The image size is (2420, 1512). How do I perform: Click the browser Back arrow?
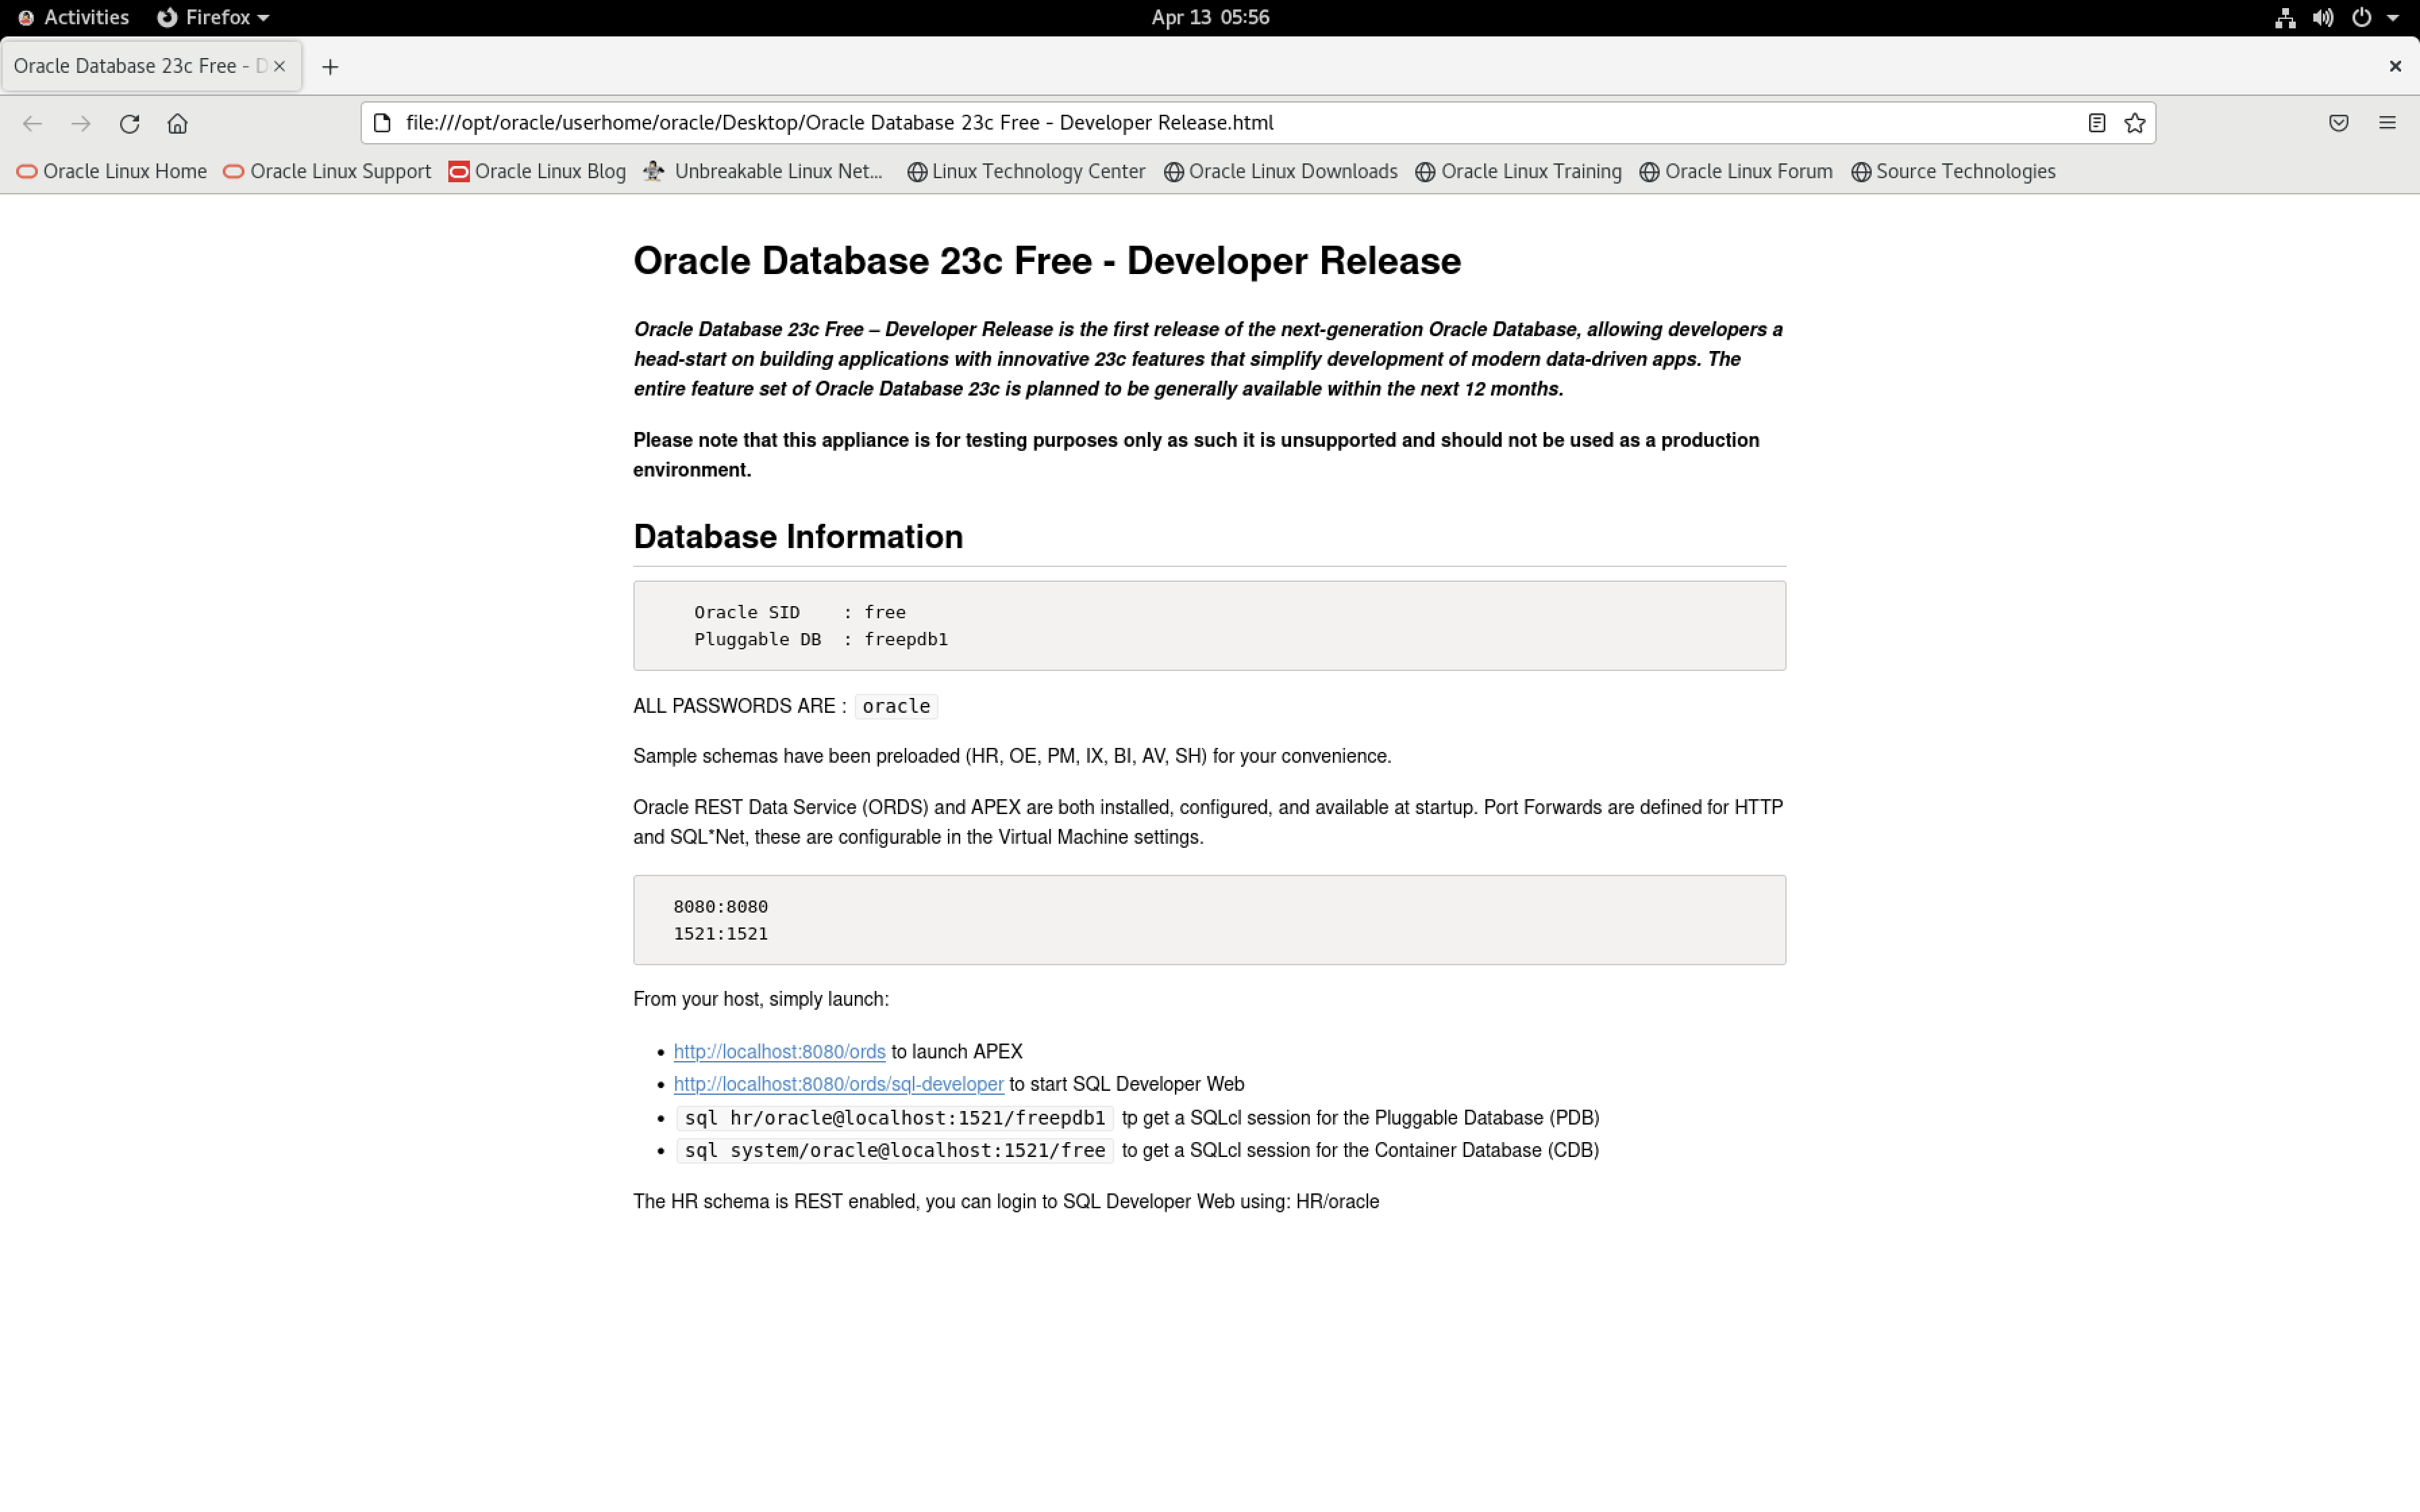pyautogui.click(x=32, y=123)
